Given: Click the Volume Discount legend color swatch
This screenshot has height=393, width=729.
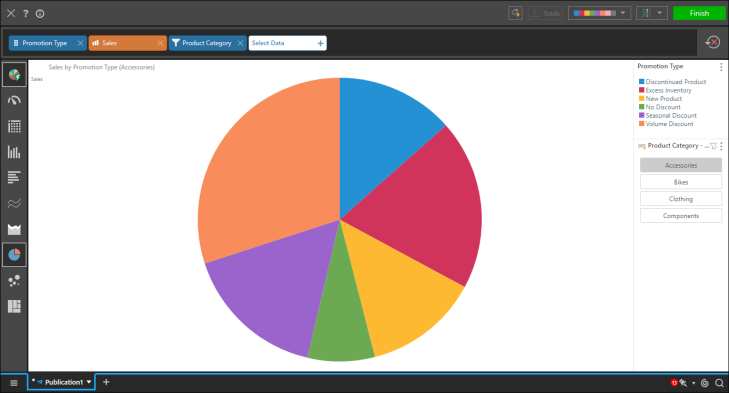Looking at the screenshot, I should [x=642, y=124].
